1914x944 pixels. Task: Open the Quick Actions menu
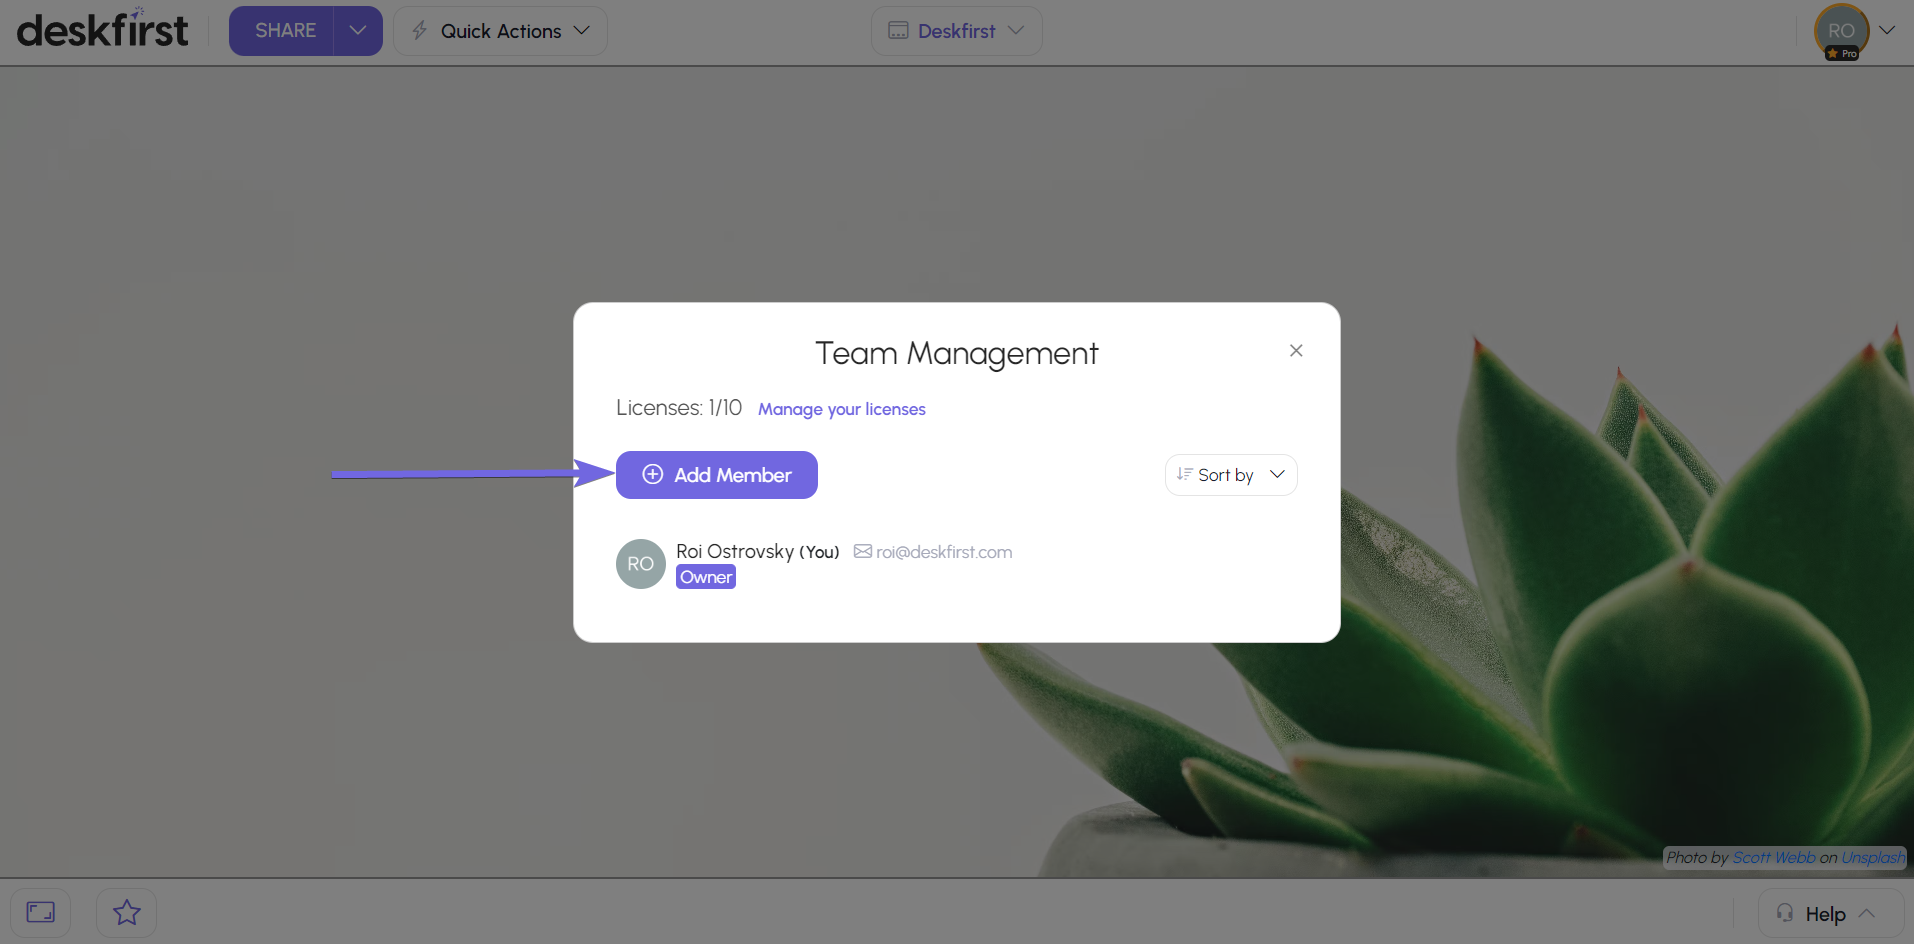(500, 31)
